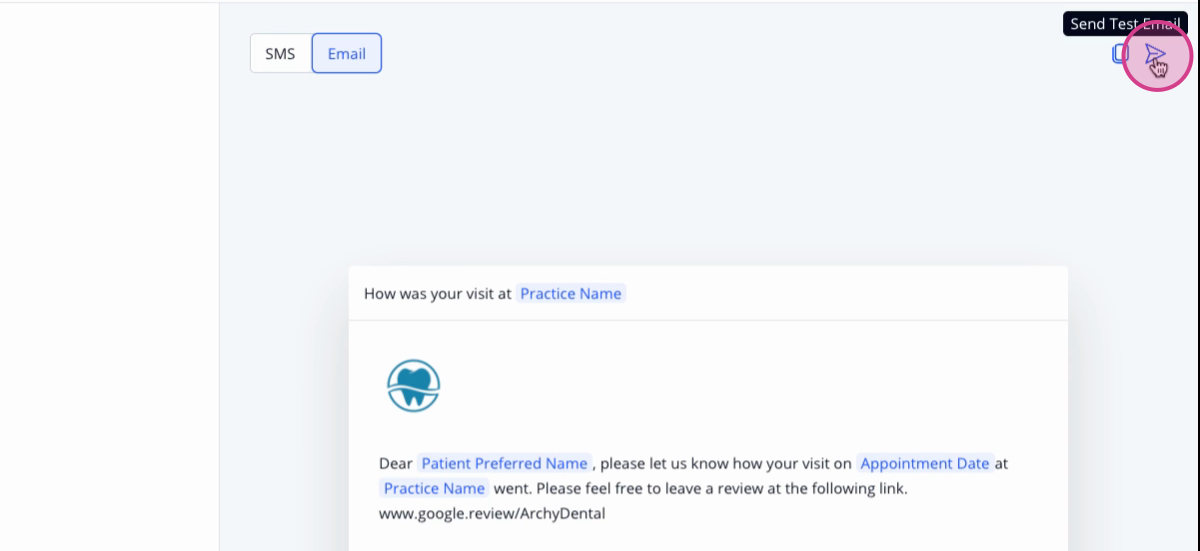Switch to the SMS tab
The height and width of the screenshot is (551, 1200).
(280, 54)
